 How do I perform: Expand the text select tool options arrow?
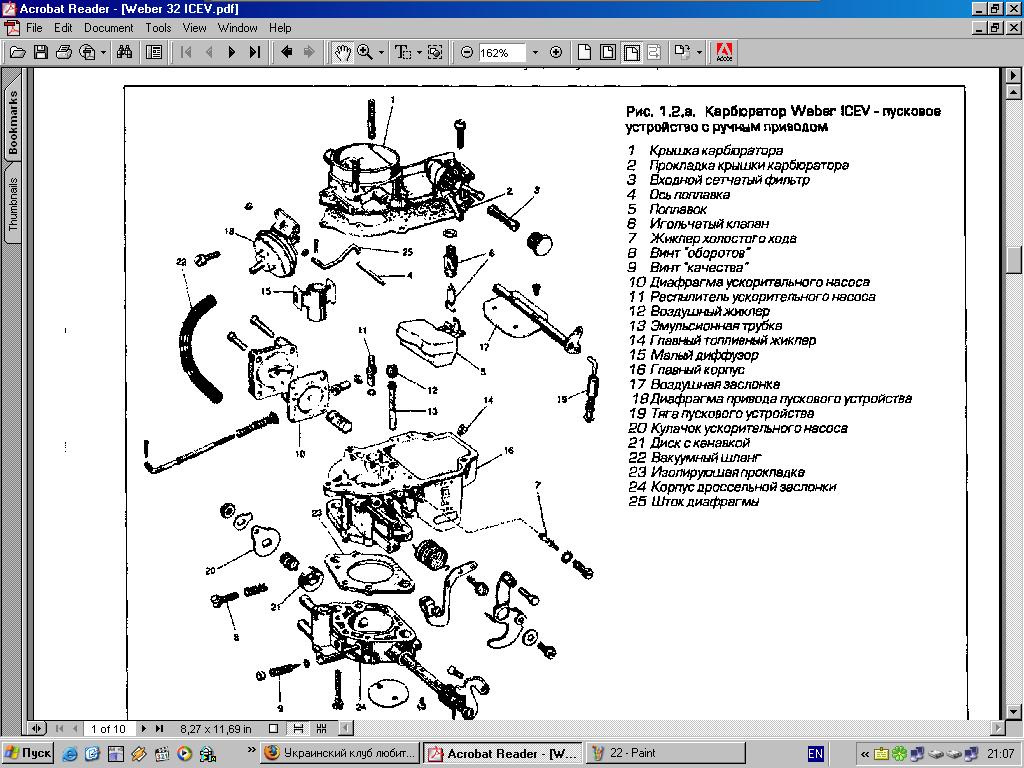pos(419,52)
